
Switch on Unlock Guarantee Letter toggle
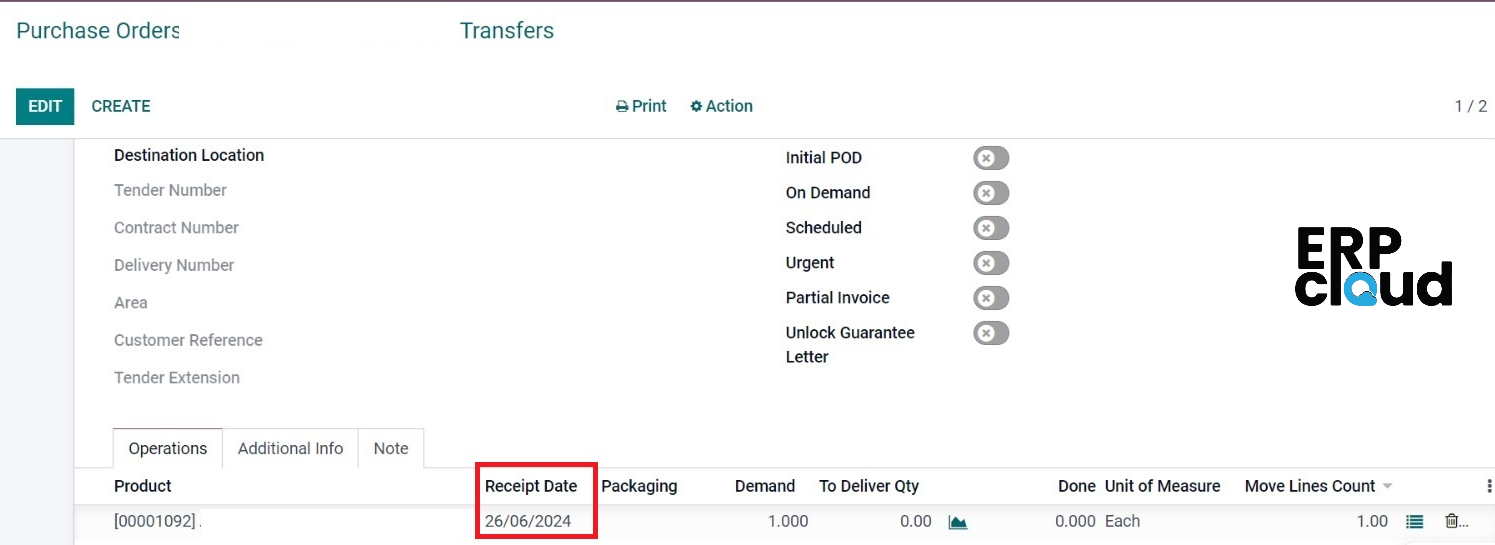tap(991, 333)
